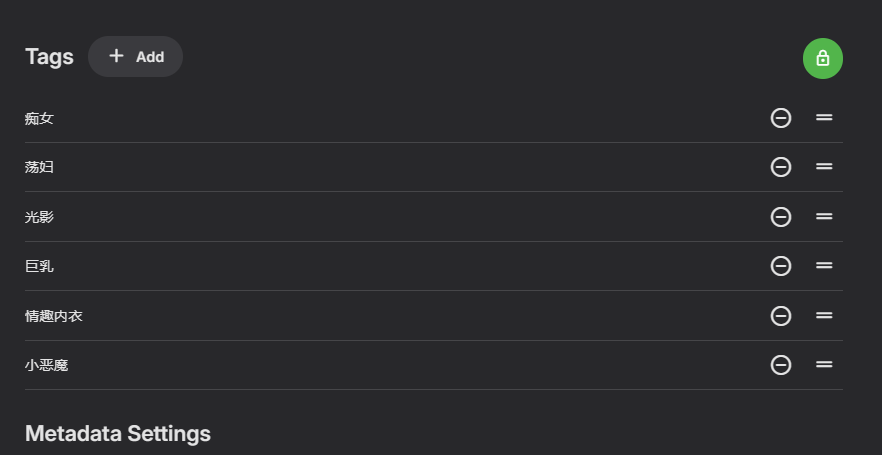The image size is (882, 455).
Task: Select the 巨乳 tag name
Action: pos(39,266)
